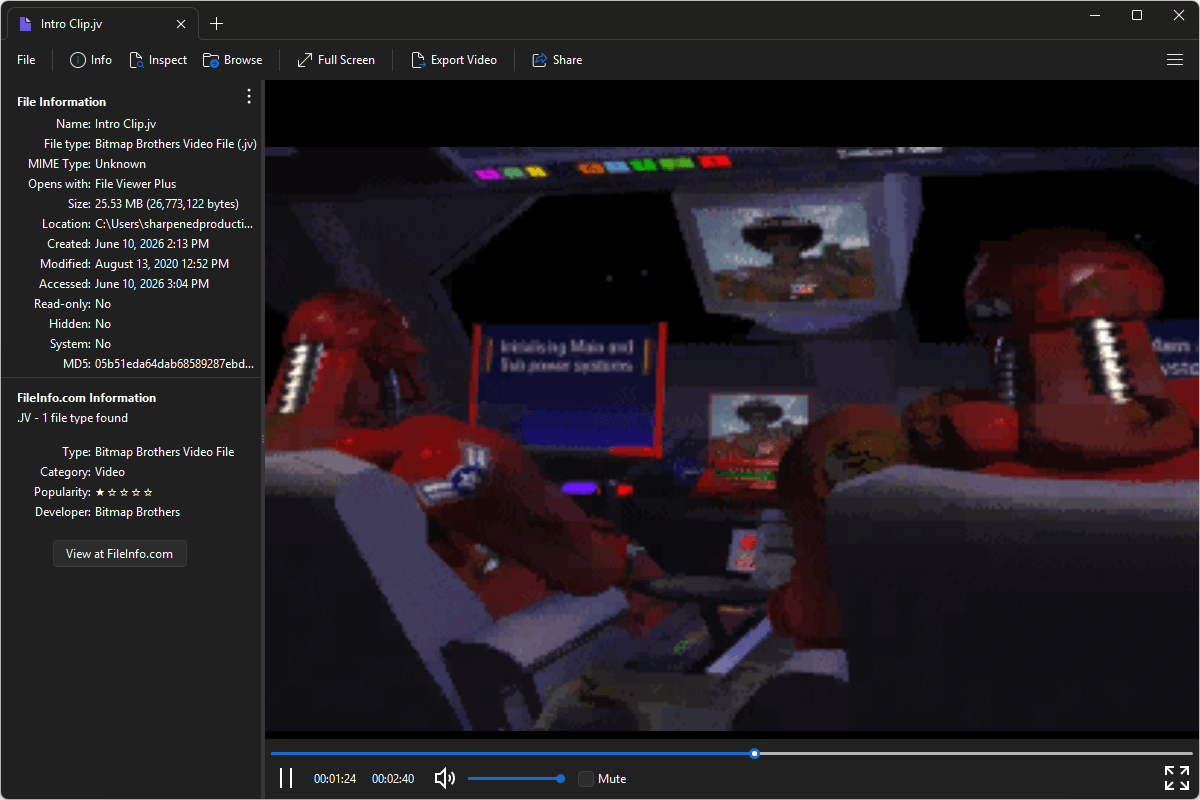Add a new tab with plus icon
Image resolution: width=1200 pixels, height=800 pixels.
click(217, 24)
